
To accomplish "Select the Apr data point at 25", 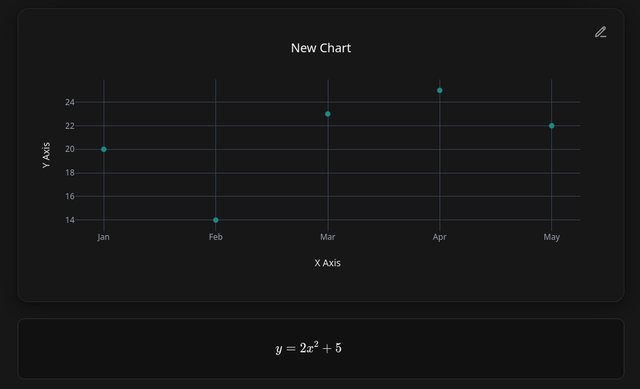I will click(440, 91).
